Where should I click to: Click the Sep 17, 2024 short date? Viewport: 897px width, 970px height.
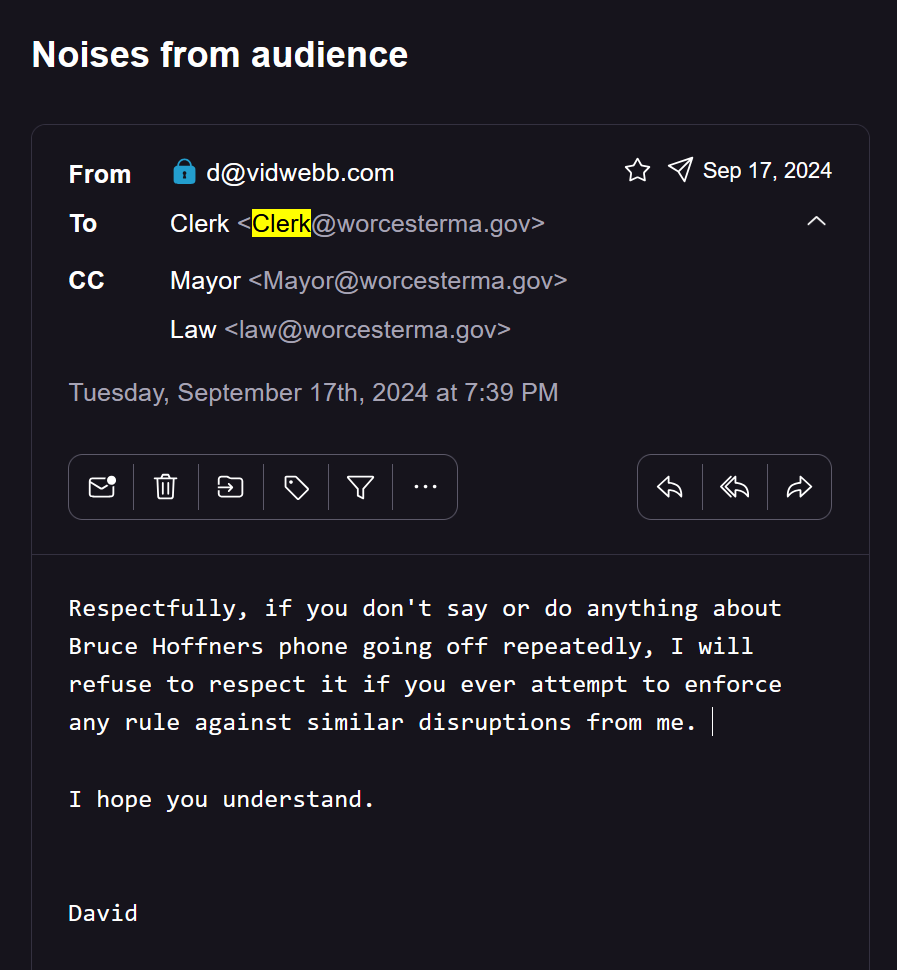(767, 171)
